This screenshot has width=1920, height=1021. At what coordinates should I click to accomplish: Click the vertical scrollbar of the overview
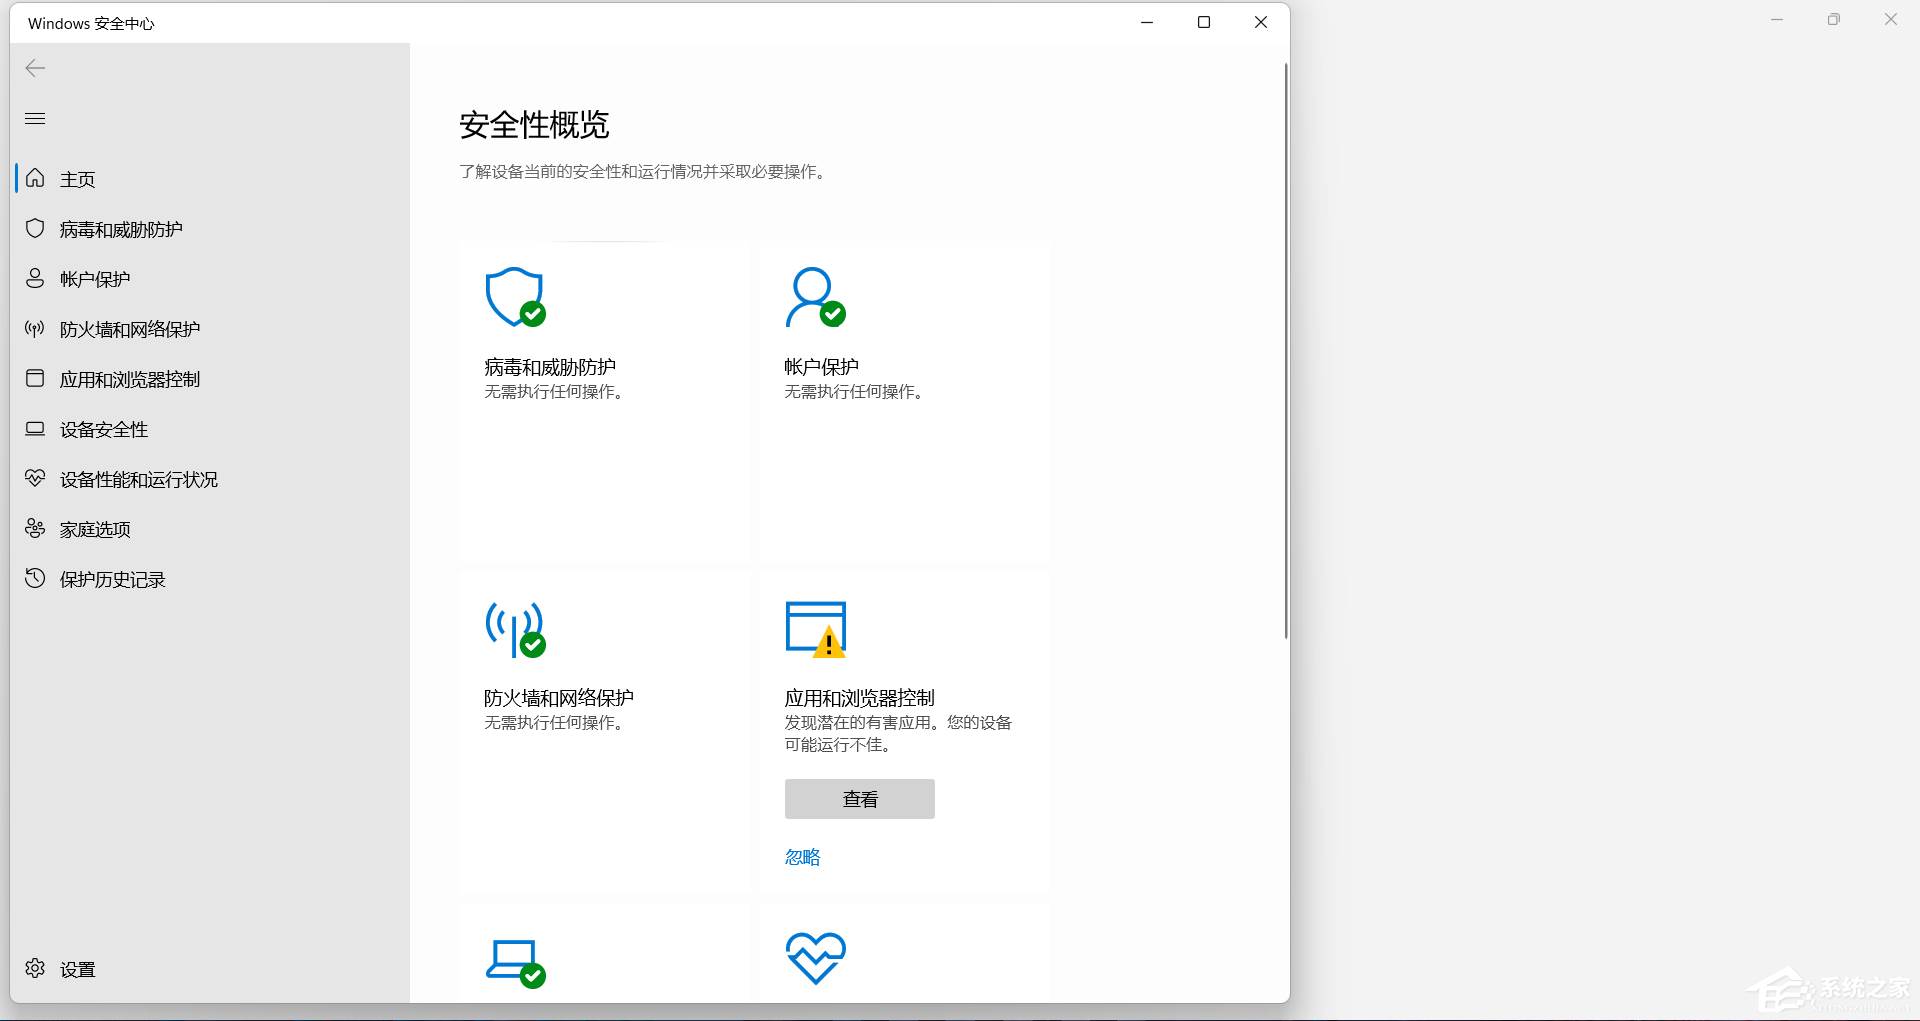coord(1286,350)
